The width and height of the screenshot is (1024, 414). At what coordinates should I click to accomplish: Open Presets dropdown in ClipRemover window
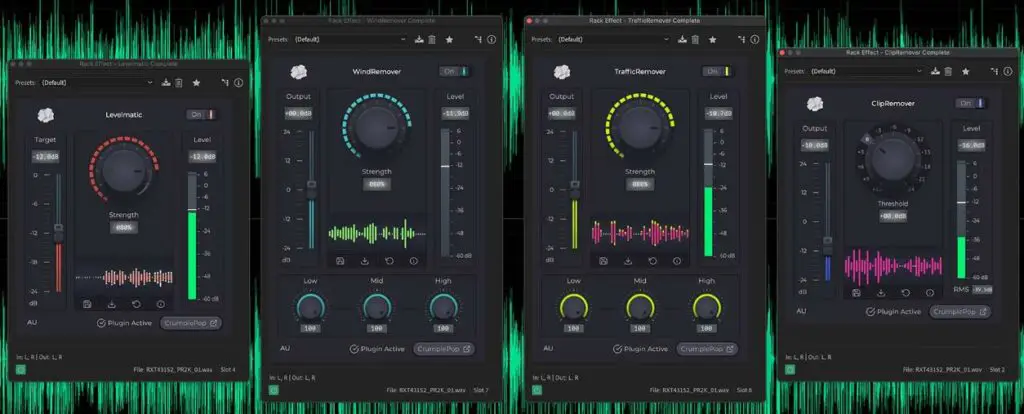866,71
